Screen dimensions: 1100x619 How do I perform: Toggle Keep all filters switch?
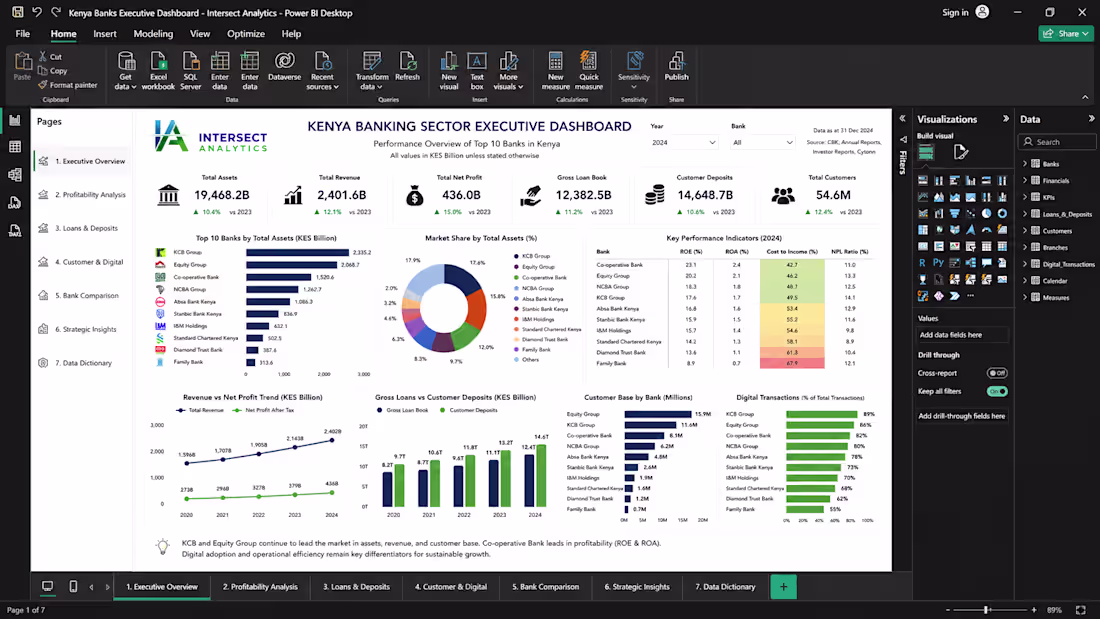(997, 392)
